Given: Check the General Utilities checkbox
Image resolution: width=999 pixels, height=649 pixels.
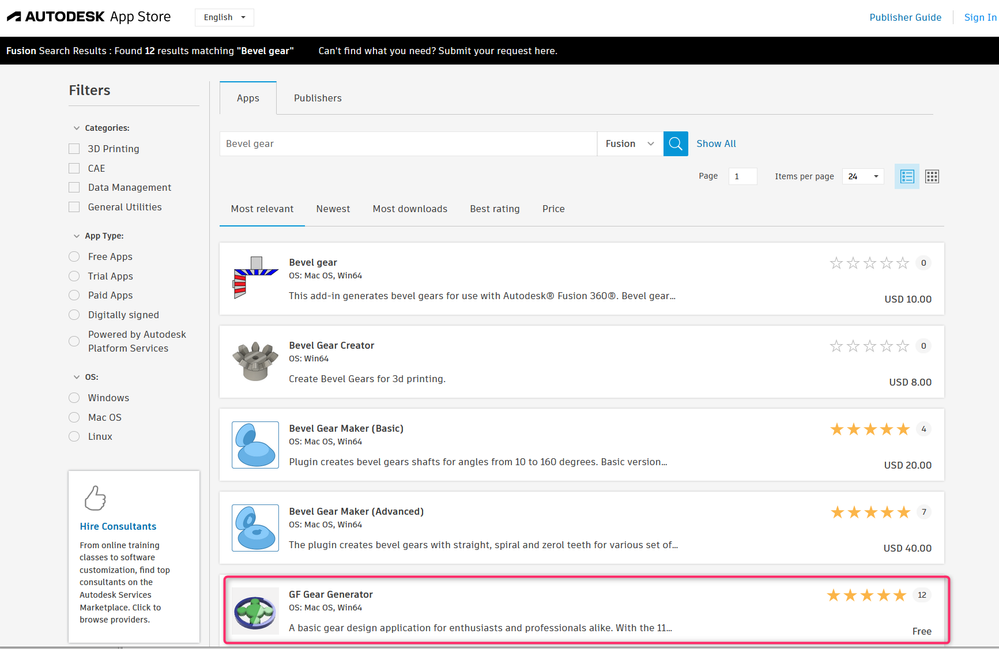Looking at the screenshot, I should click(x=74, y=207).
